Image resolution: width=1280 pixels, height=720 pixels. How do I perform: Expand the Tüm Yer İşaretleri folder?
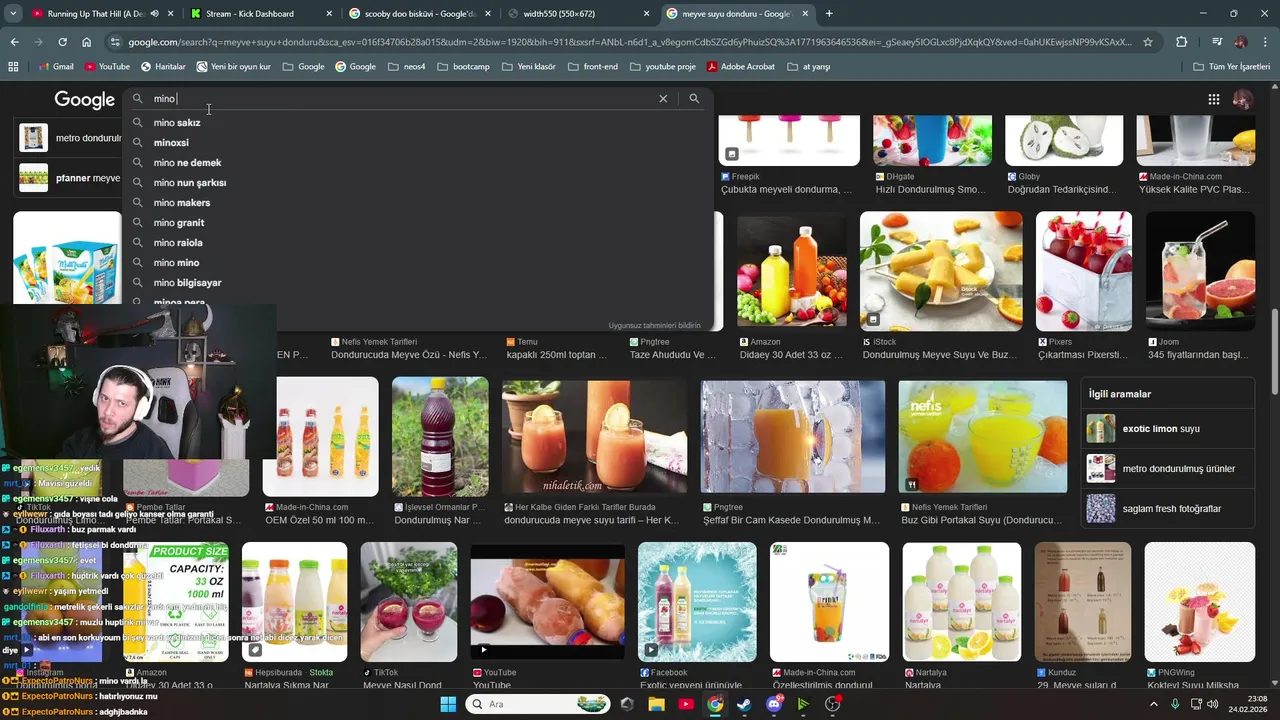[1232, 66]
